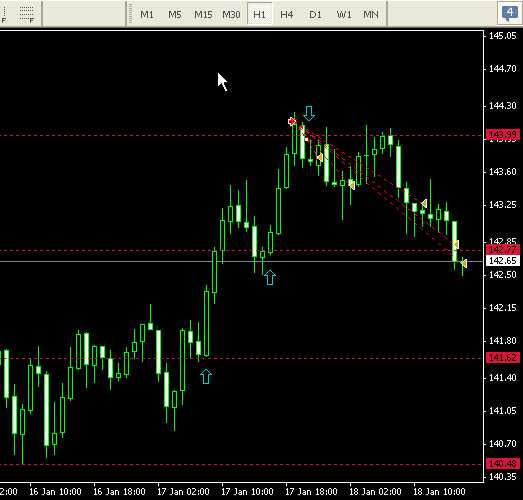523x500 pixels.
Task: Open the chat notifications icon showing 4
Action: [509, 13]
